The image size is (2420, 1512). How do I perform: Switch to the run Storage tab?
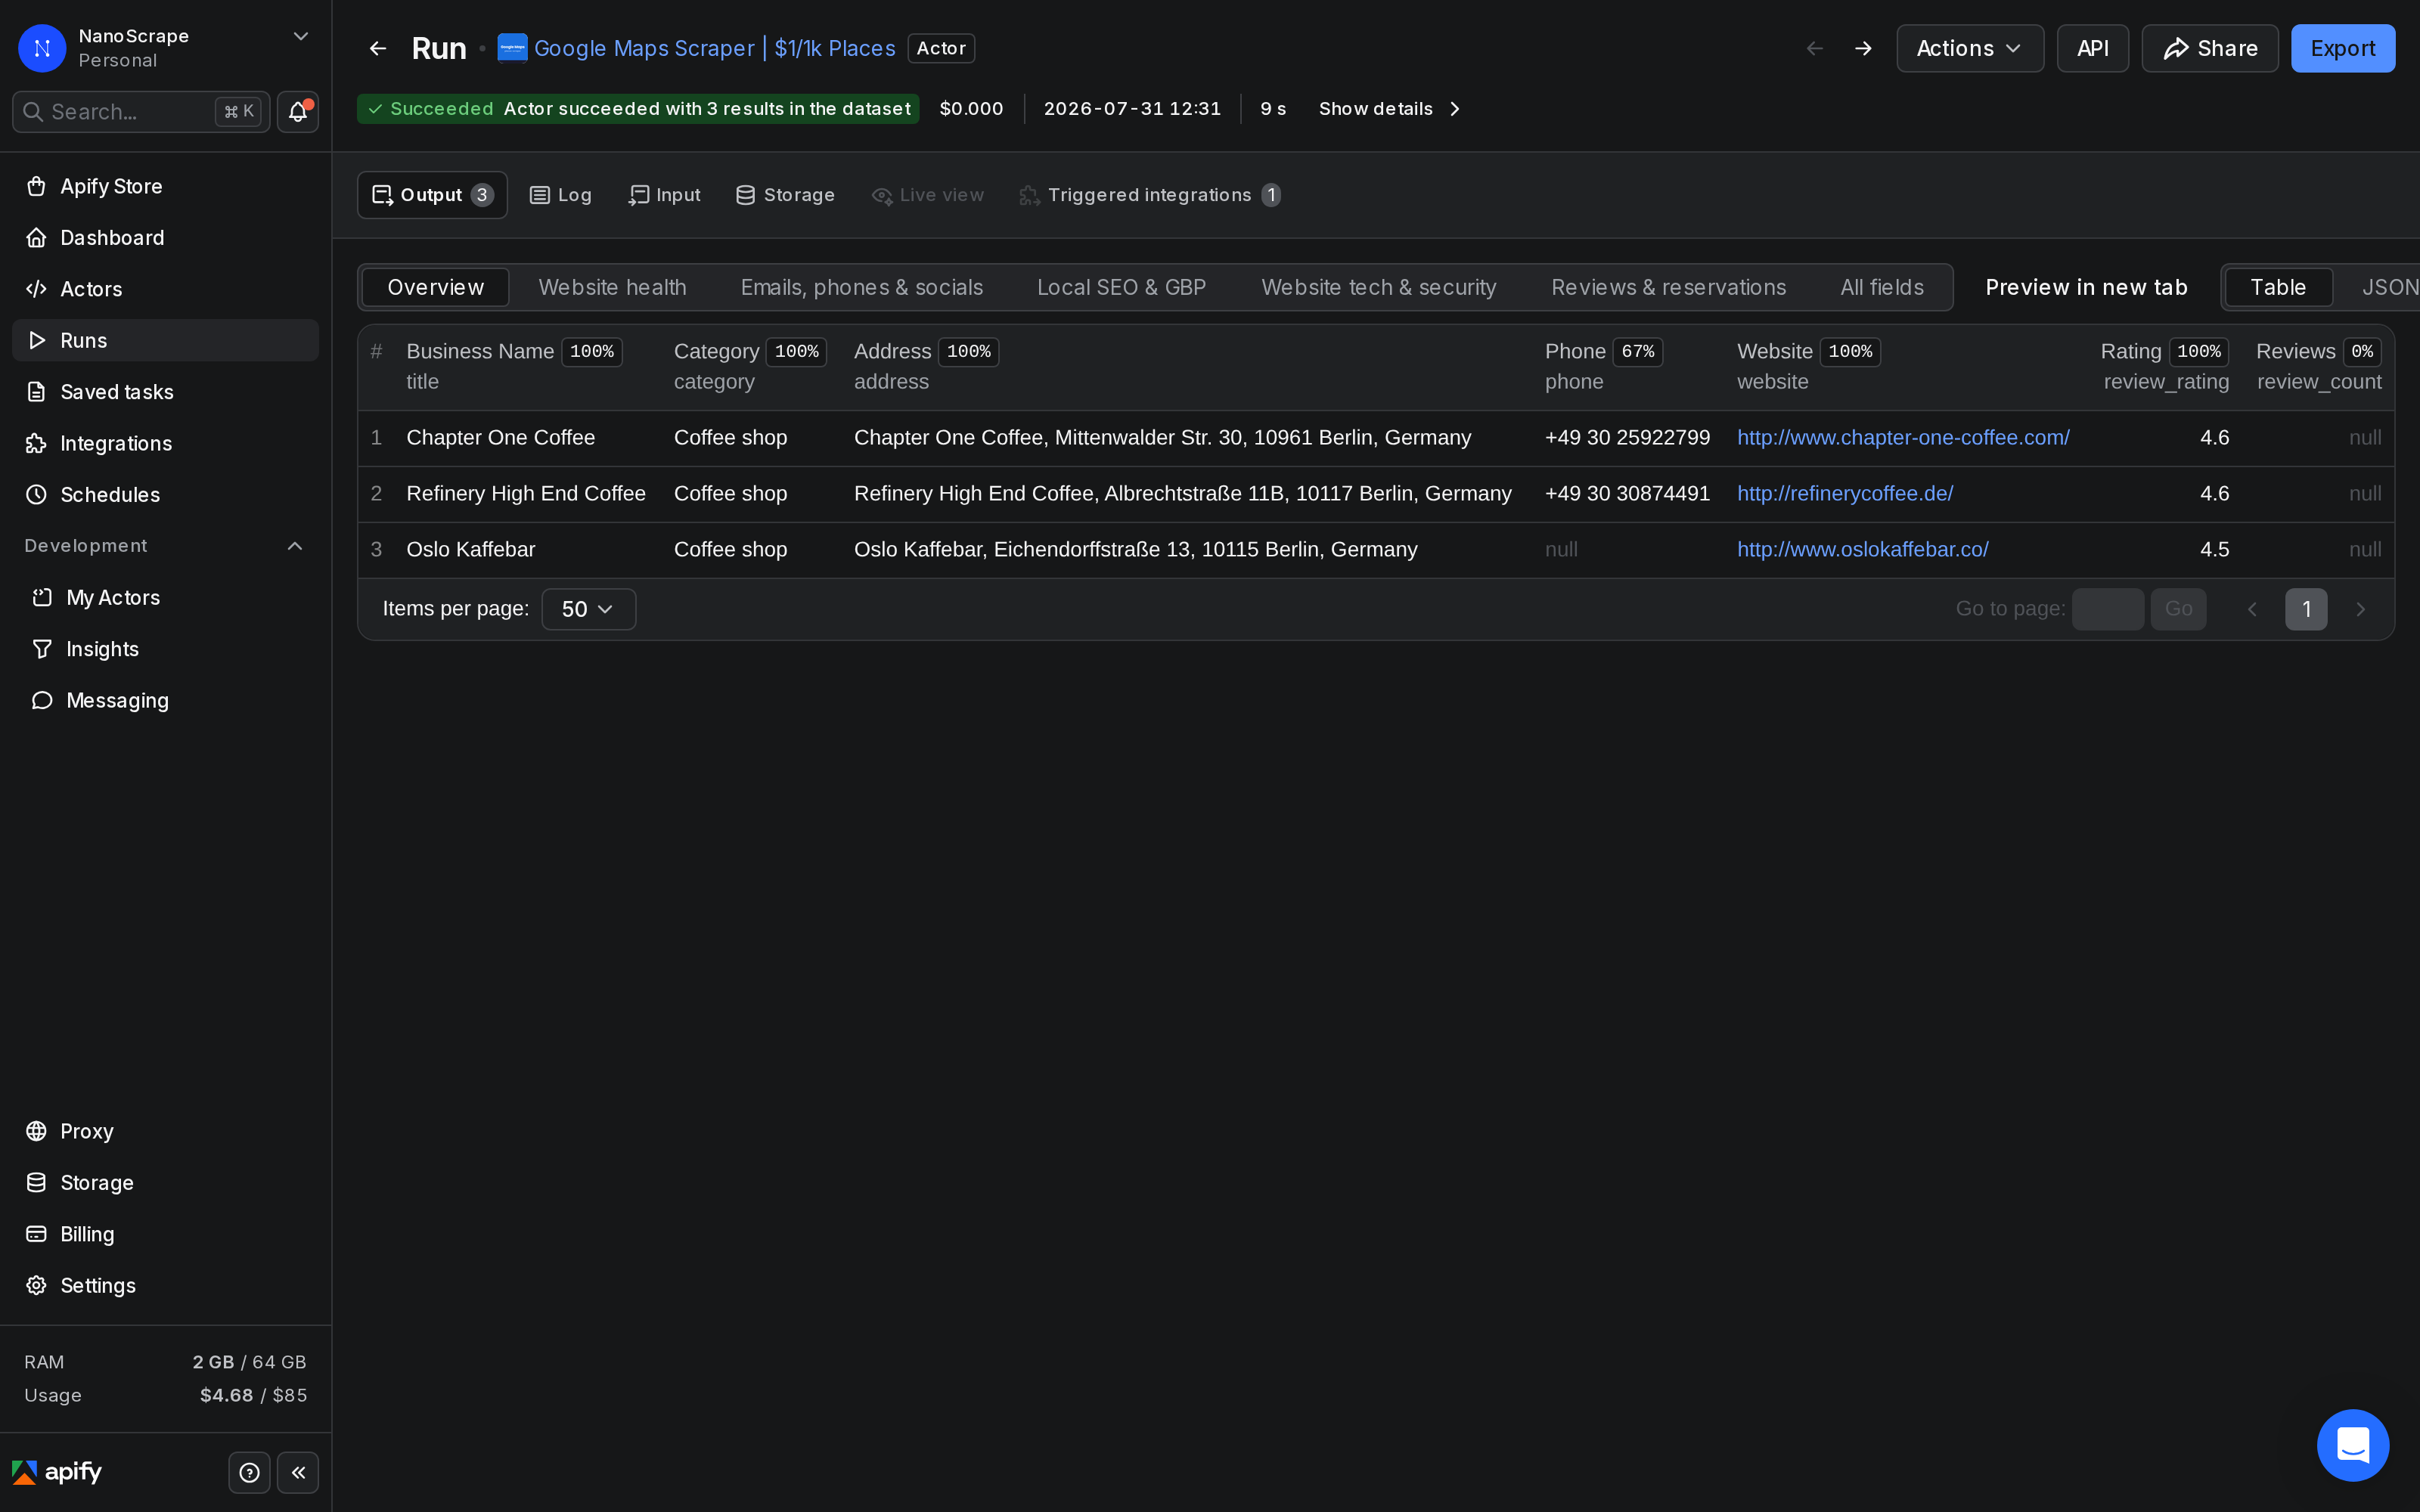tap(785, 195)
